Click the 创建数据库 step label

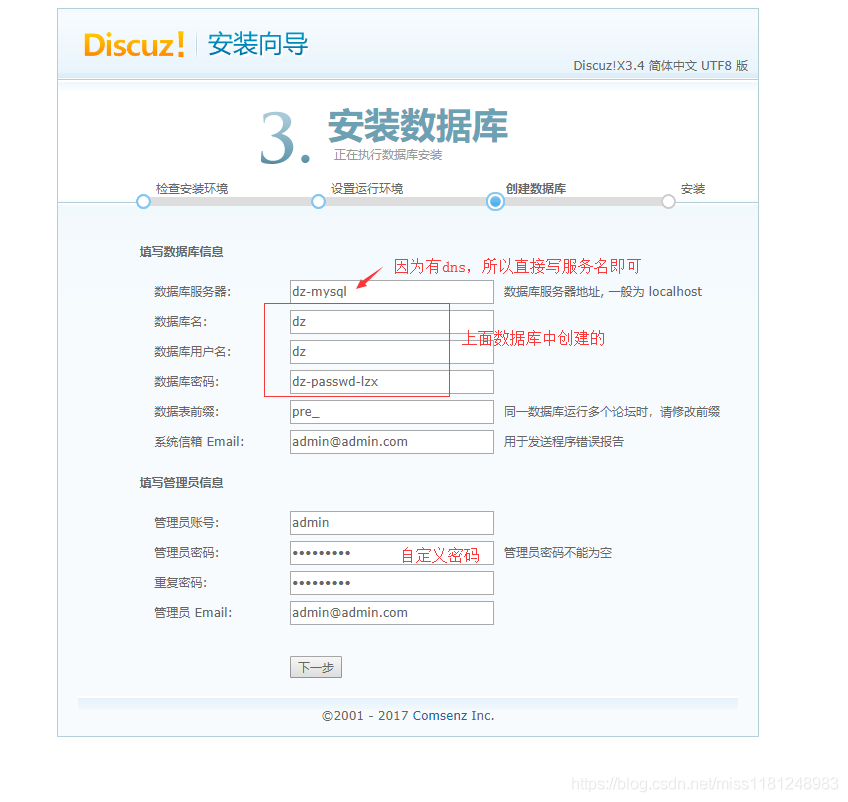pos(536,189)
